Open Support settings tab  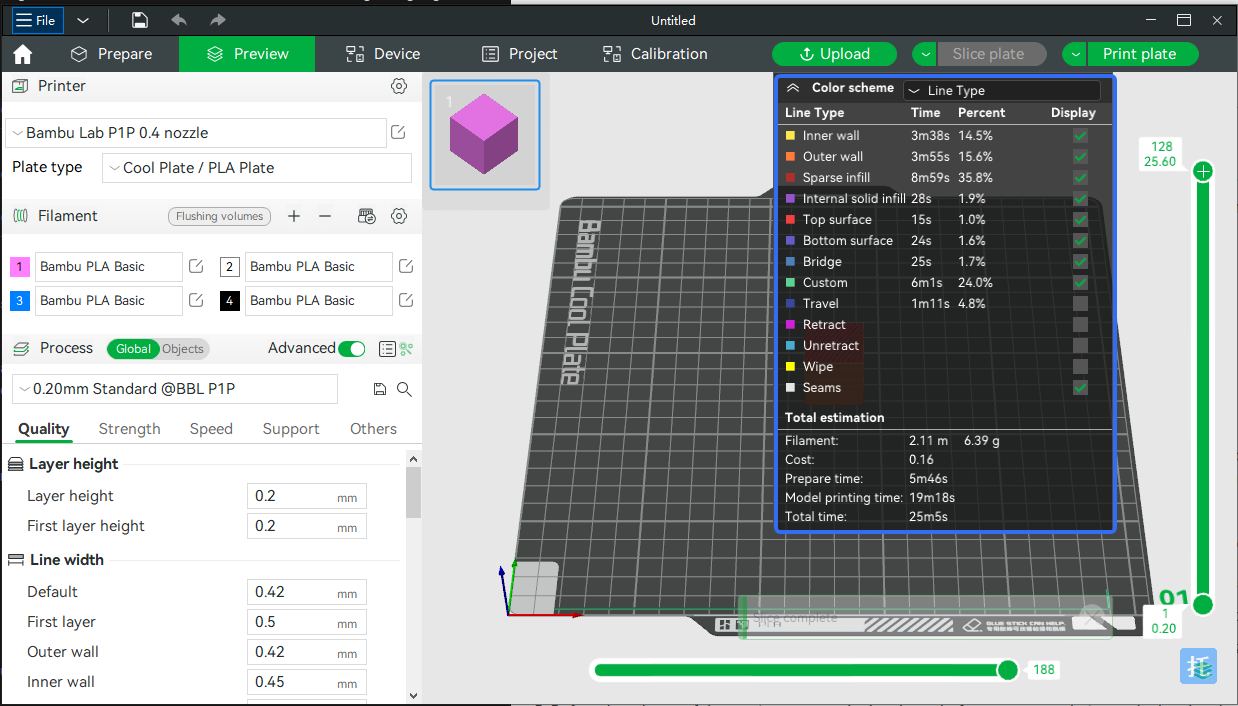tap(291, 429)
